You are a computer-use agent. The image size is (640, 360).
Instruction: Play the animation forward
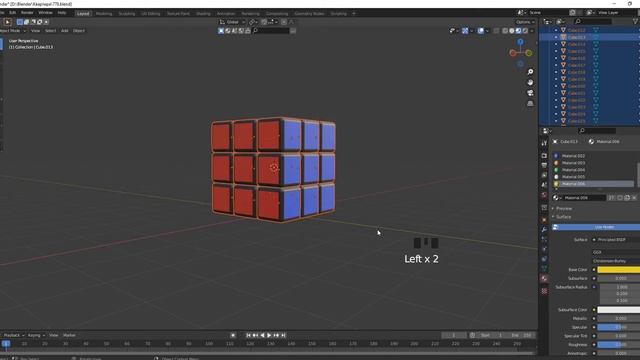pyautogui.click(x=269, y=335)
